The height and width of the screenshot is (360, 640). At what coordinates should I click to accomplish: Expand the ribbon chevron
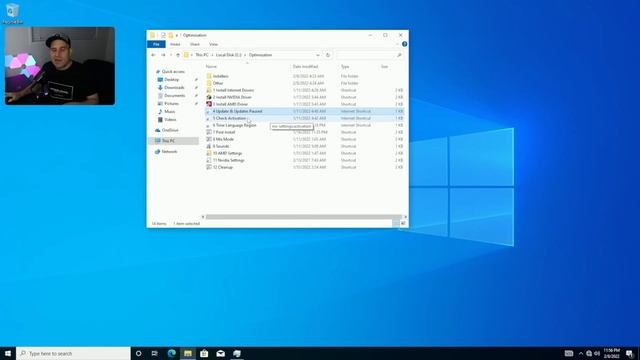pyautogui.click(x=397, y=44)
